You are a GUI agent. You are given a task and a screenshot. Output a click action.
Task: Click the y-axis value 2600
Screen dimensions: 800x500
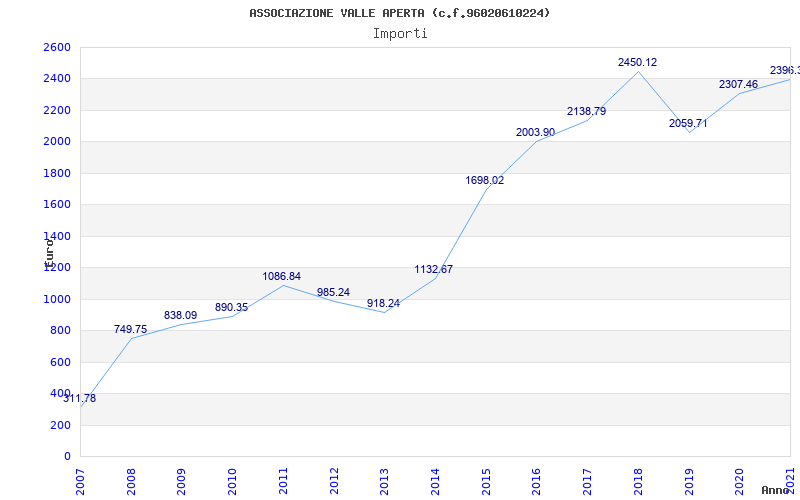click(x=57, y=47)
